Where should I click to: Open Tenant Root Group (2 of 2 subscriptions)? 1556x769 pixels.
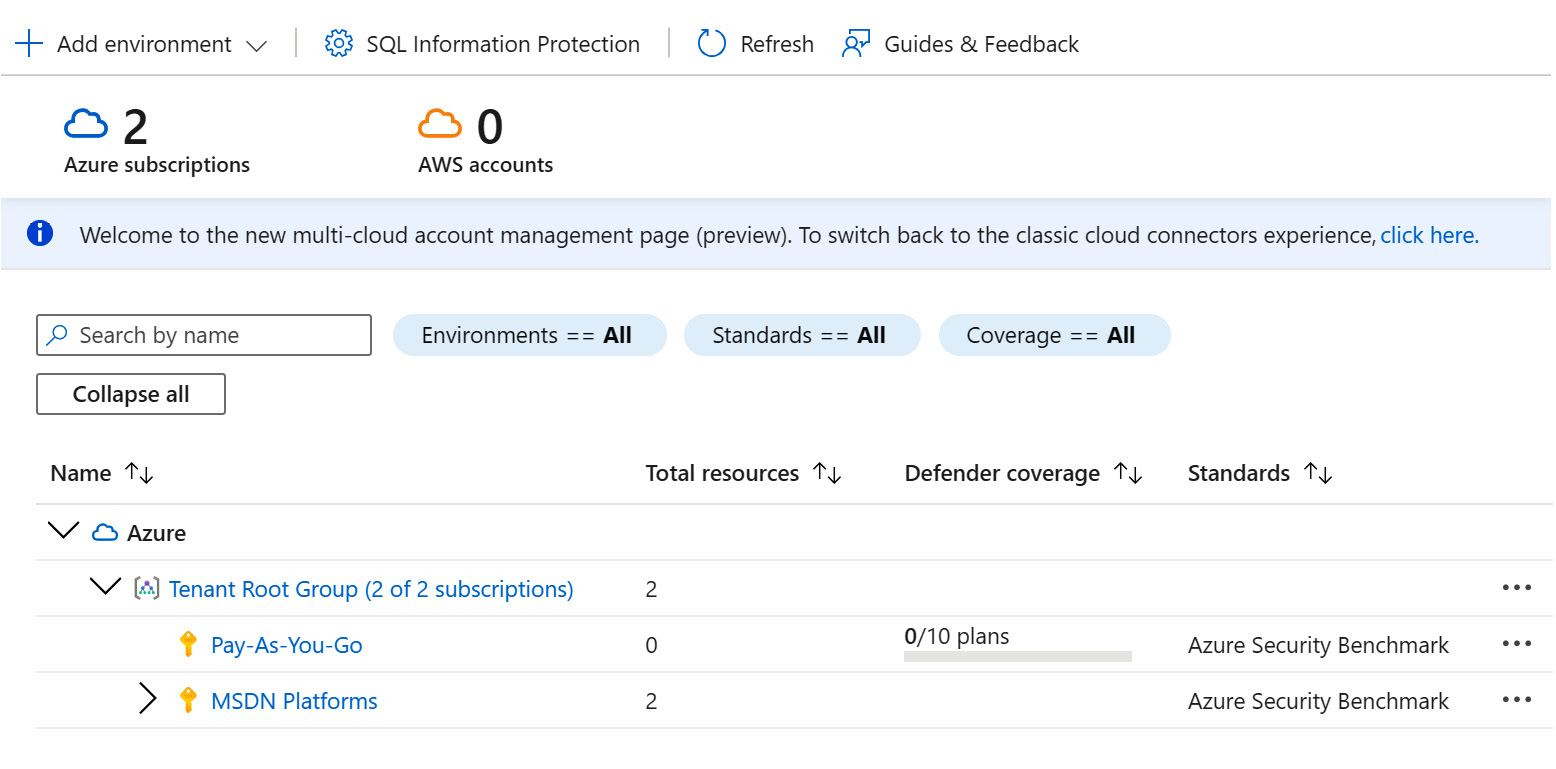click(371, 589)
